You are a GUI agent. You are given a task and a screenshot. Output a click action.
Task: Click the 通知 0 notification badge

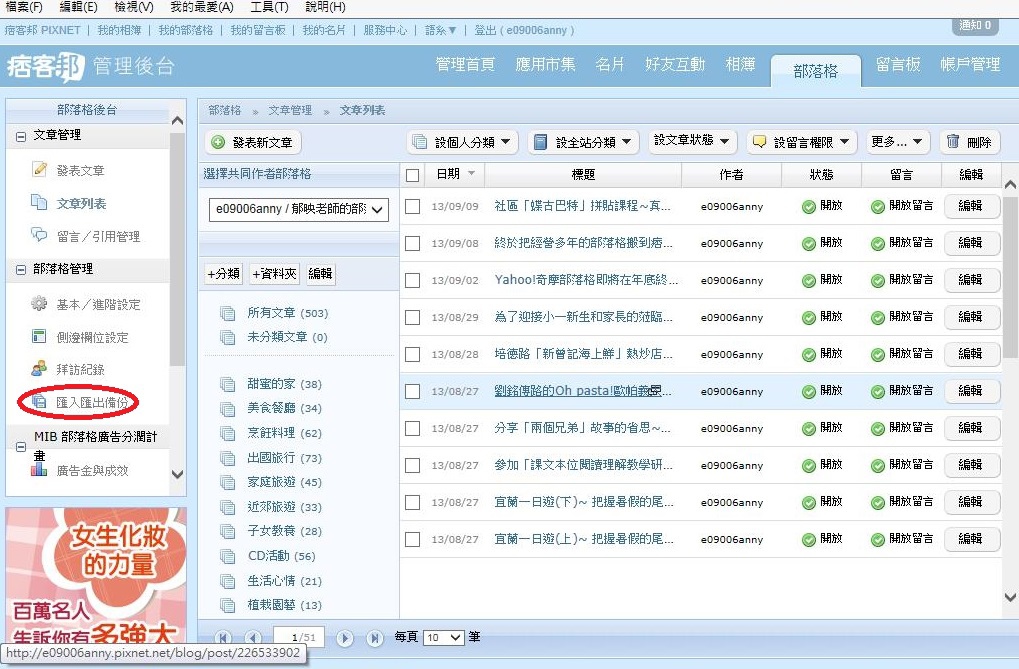tap(975, 25)
